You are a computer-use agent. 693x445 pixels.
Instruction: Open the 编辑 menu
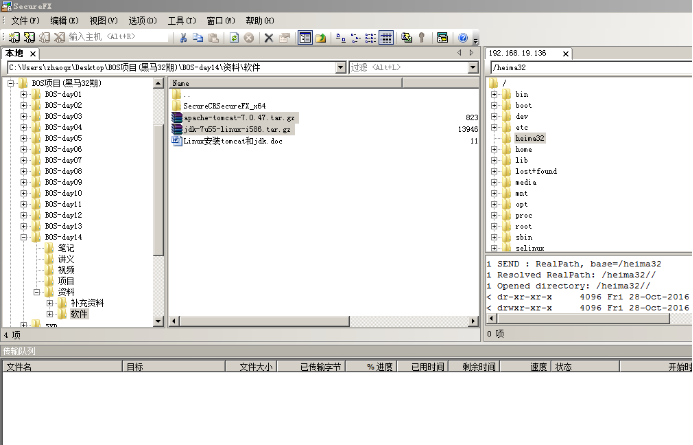[x=64, y=20]
